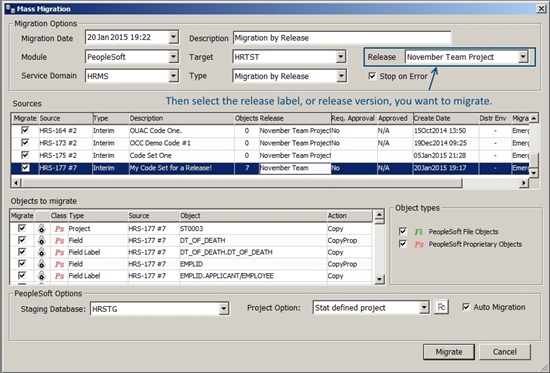Click the Ps class icon for ST0003
Image resolution: width=550 pixels, height=373 pixels.
tap(60, 229)
